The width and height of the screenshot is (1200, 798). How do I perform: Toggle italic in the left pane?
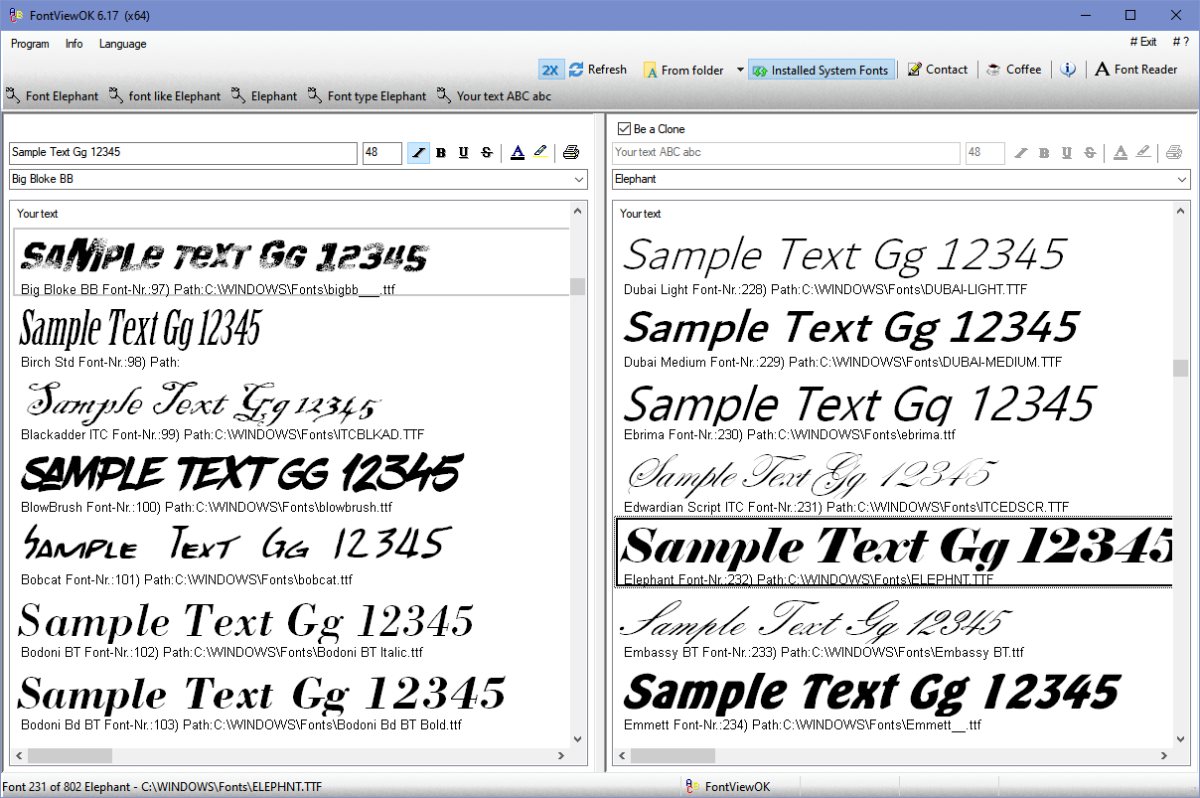tap(419, 153)
